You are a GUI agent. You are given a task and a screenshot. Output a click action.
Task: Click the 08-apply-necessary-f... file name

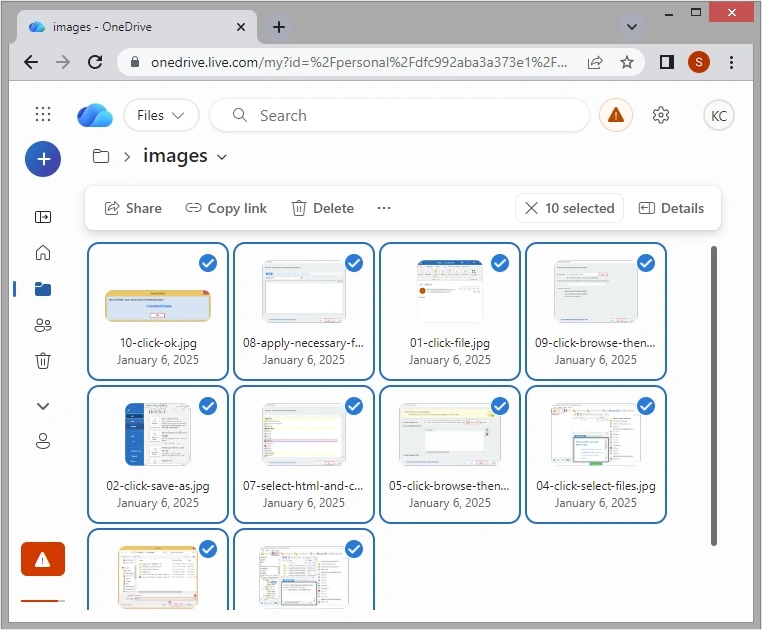tap(303, 343)
